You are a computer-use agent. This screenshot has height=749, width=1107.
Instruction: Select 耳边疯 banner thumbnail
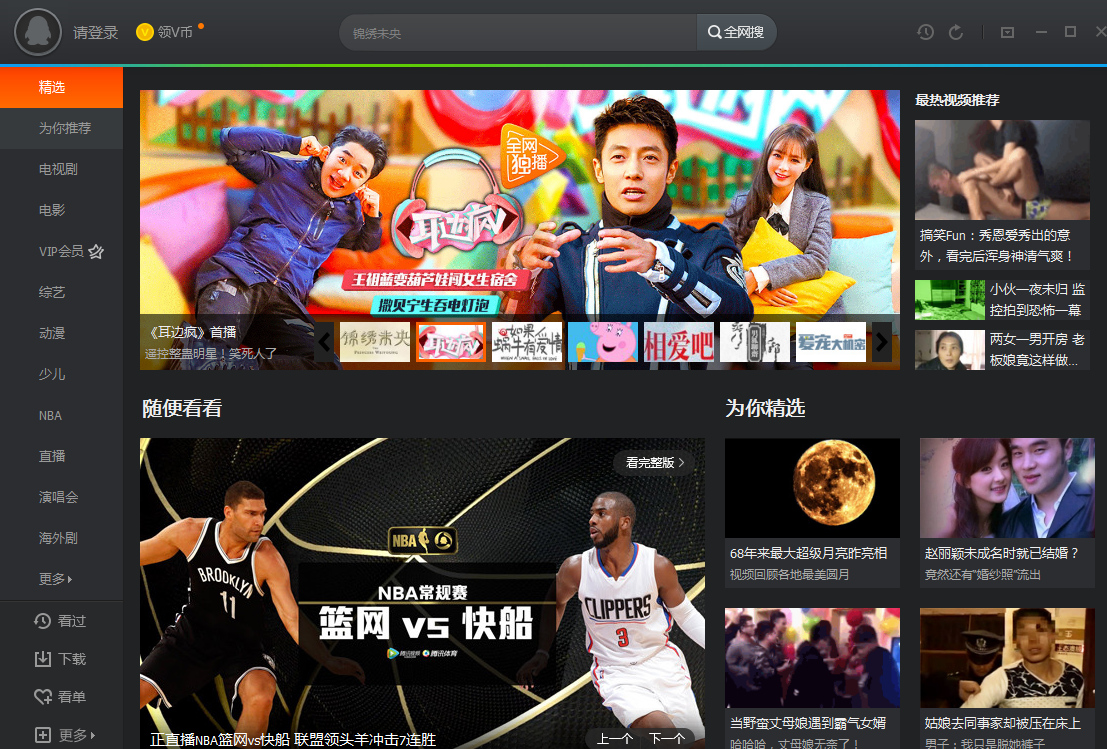(x=451, y=342)
